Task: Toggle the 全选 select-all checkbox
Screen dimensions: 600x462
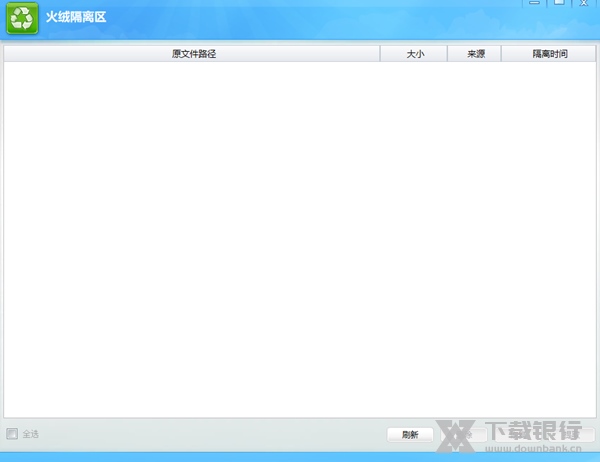Action: tap(12, 434)
